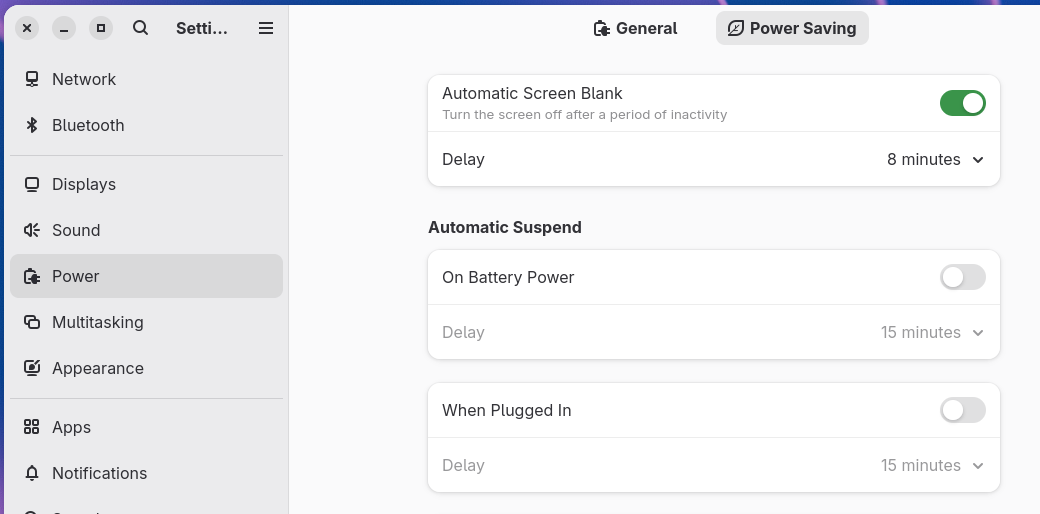Open the 8 minutes delay dropdown
Screen dimensions: 1040x514
[935, 159]
